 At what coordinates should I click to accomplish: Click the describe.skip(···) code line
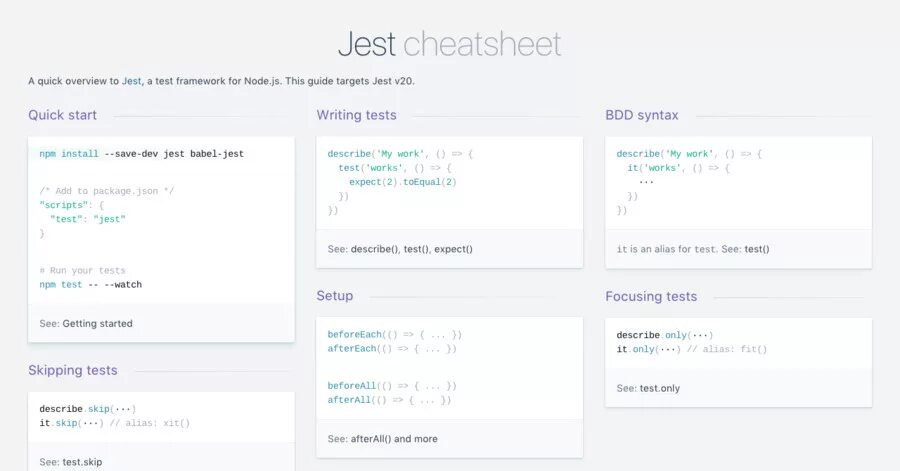click(x=88, y=409)
